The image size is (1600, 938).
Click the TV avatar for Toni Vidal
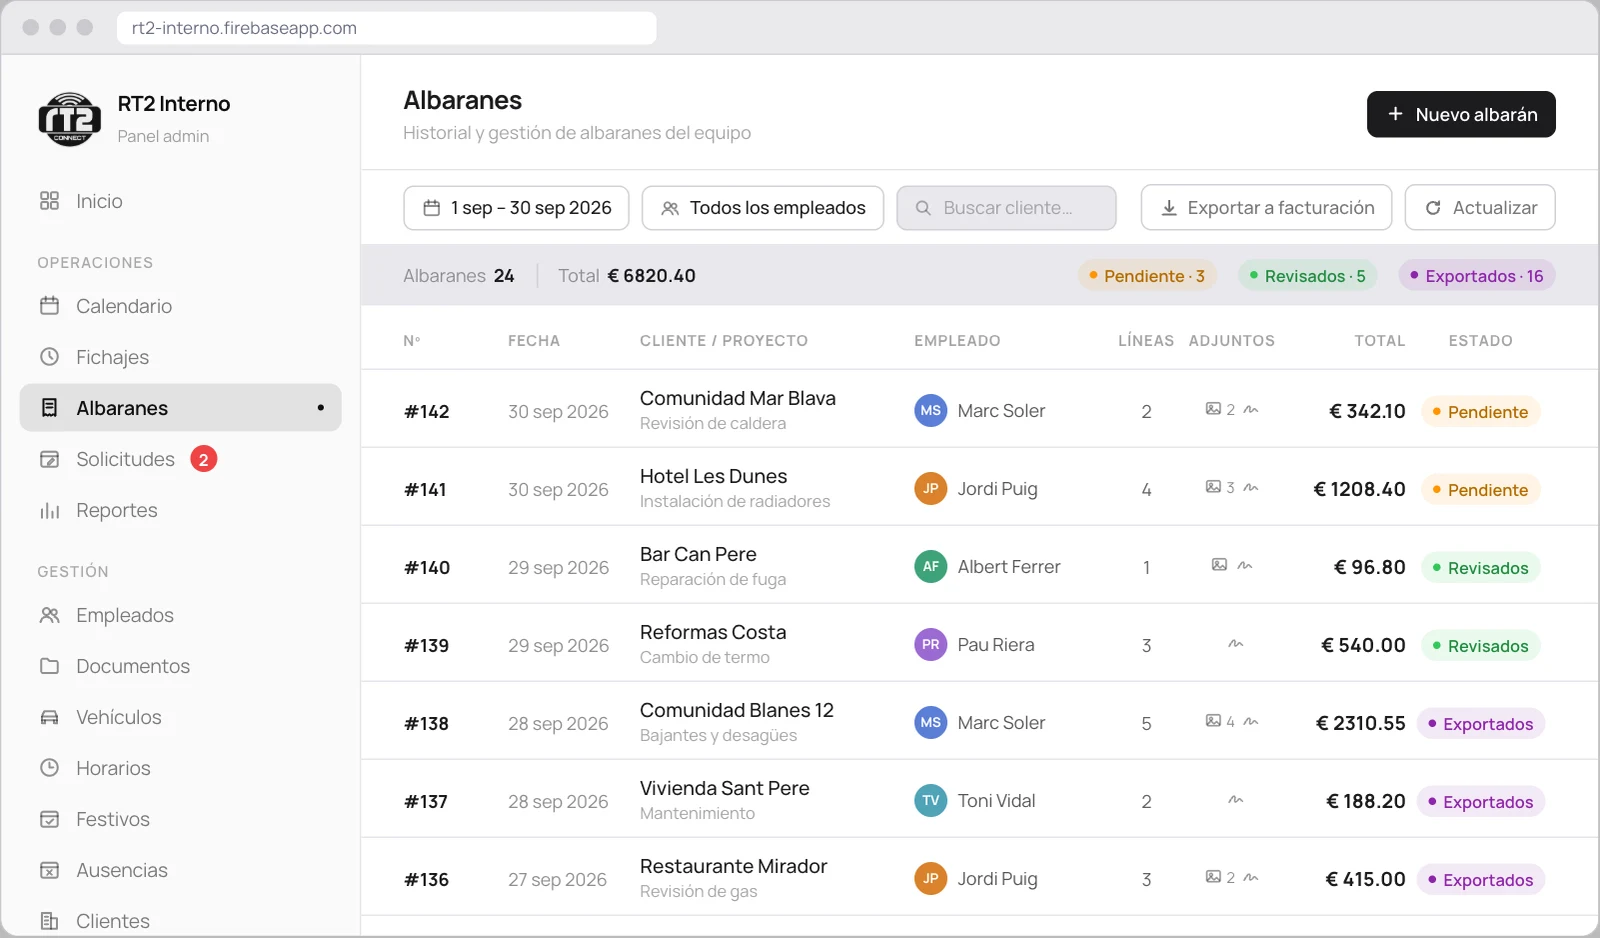(931, 801)
